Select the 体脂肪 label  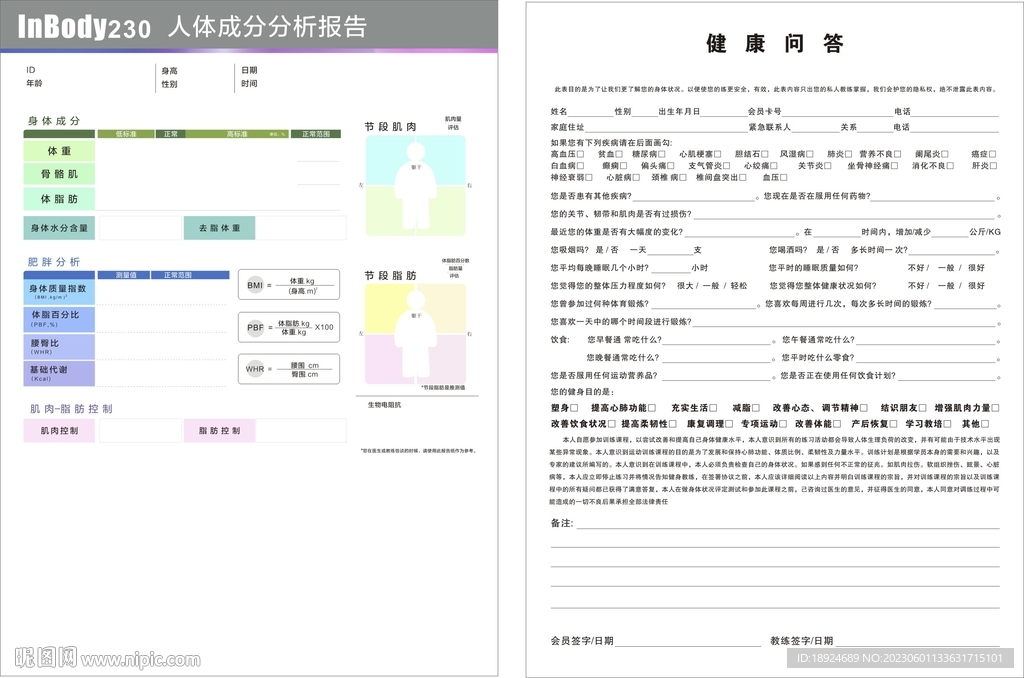click(59, 199)
